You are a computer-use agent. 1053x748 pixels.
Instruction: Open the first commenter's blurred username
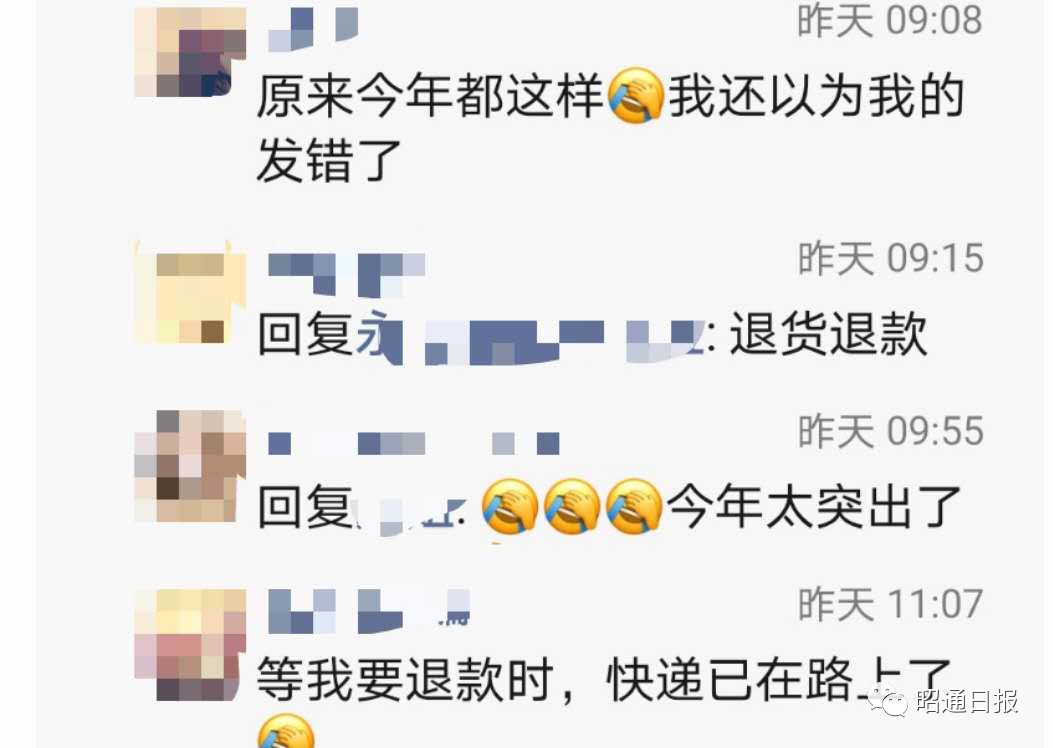312,30
